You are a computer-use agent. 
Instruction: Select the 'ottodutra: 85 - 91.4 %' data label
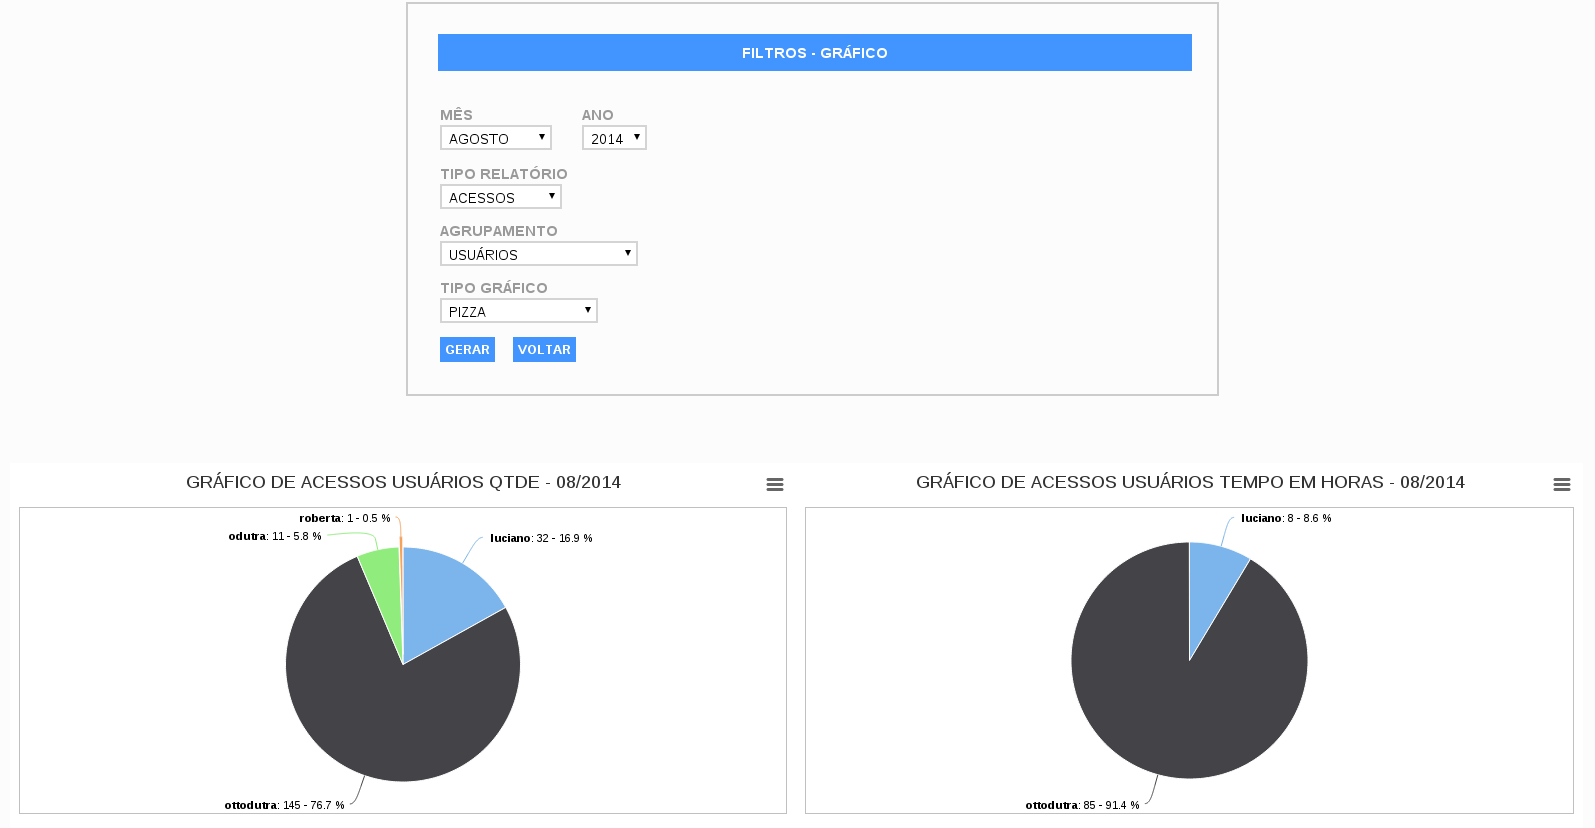[x=1082, y=805]
